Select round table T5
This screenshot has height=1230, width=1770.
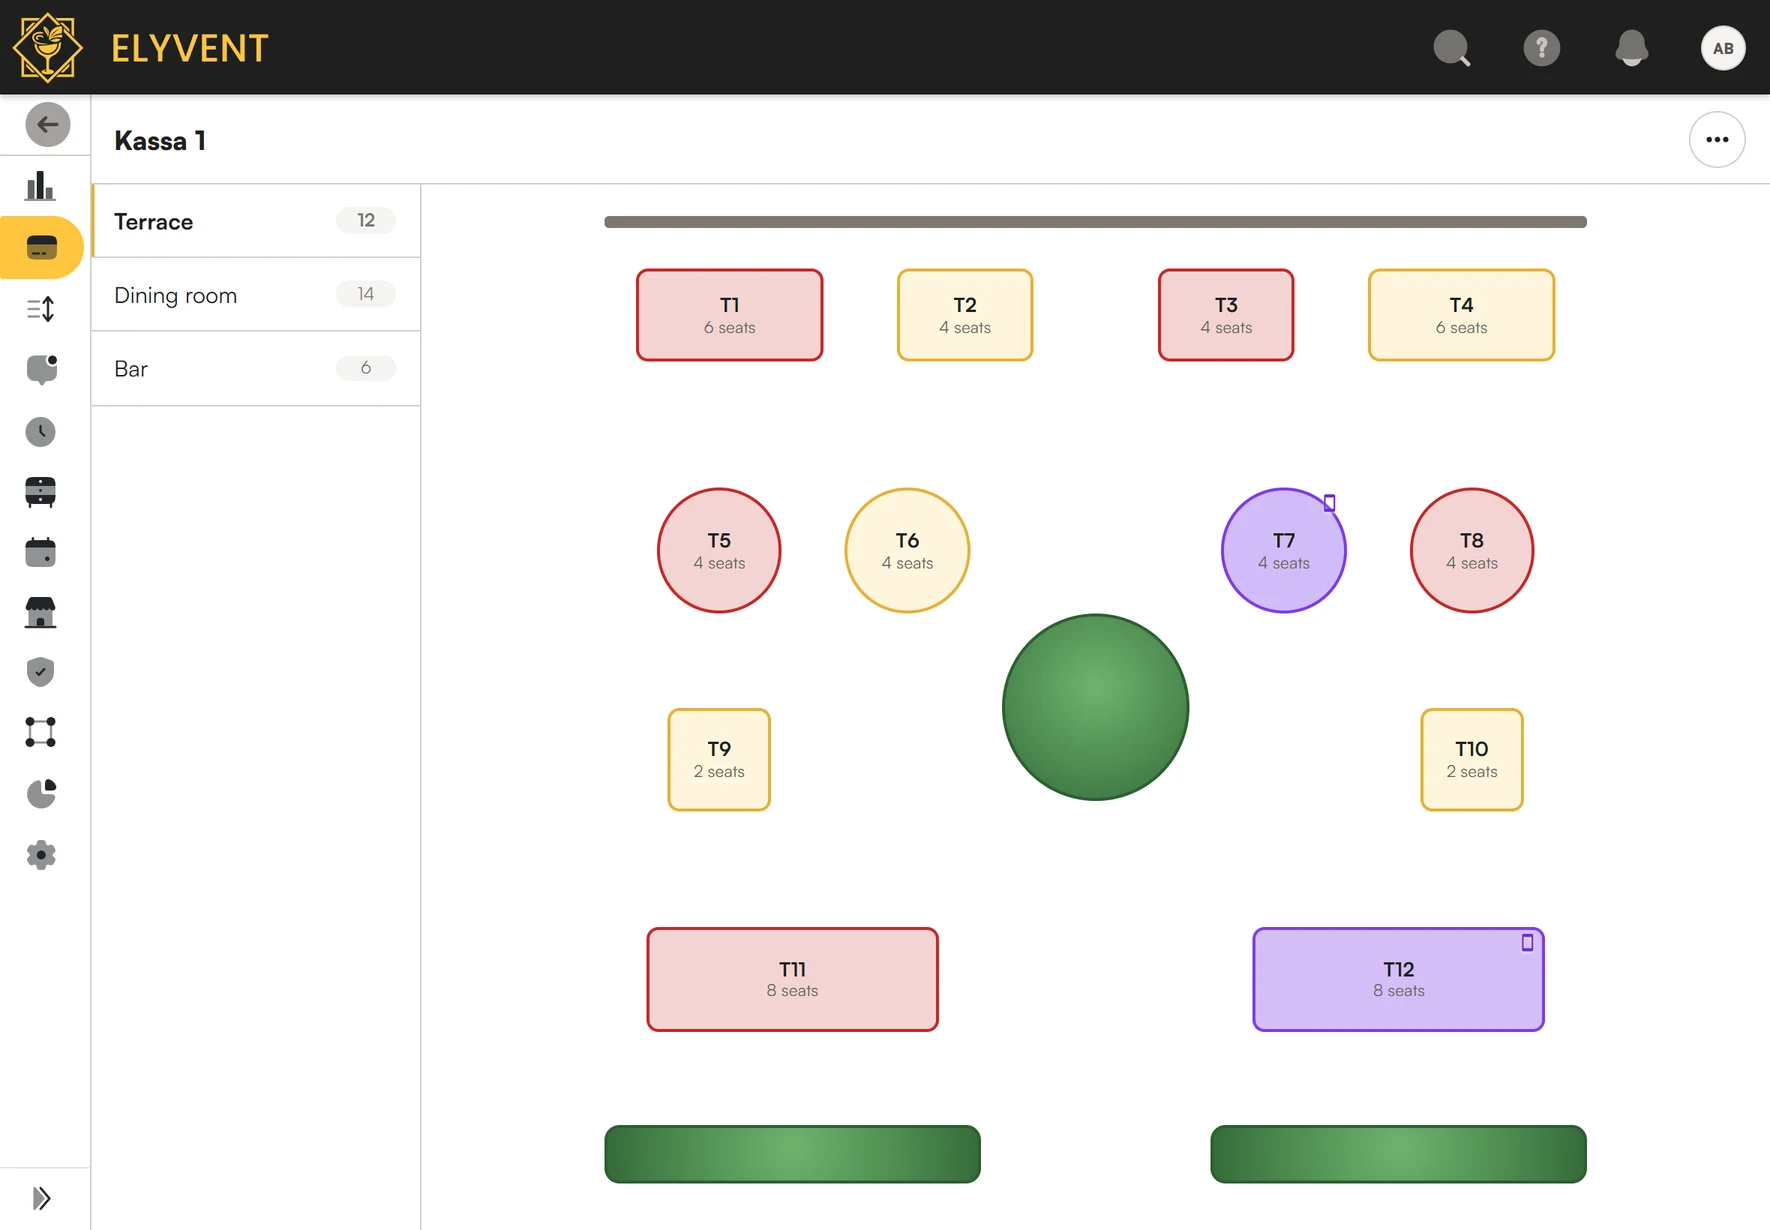(x=719, y=550)
